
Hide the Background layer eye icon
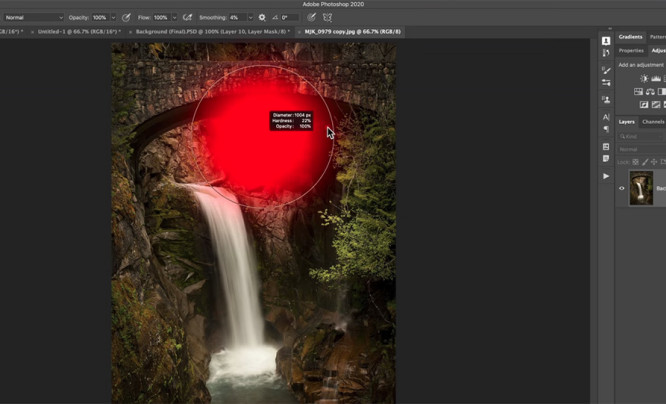pos(621,188)
